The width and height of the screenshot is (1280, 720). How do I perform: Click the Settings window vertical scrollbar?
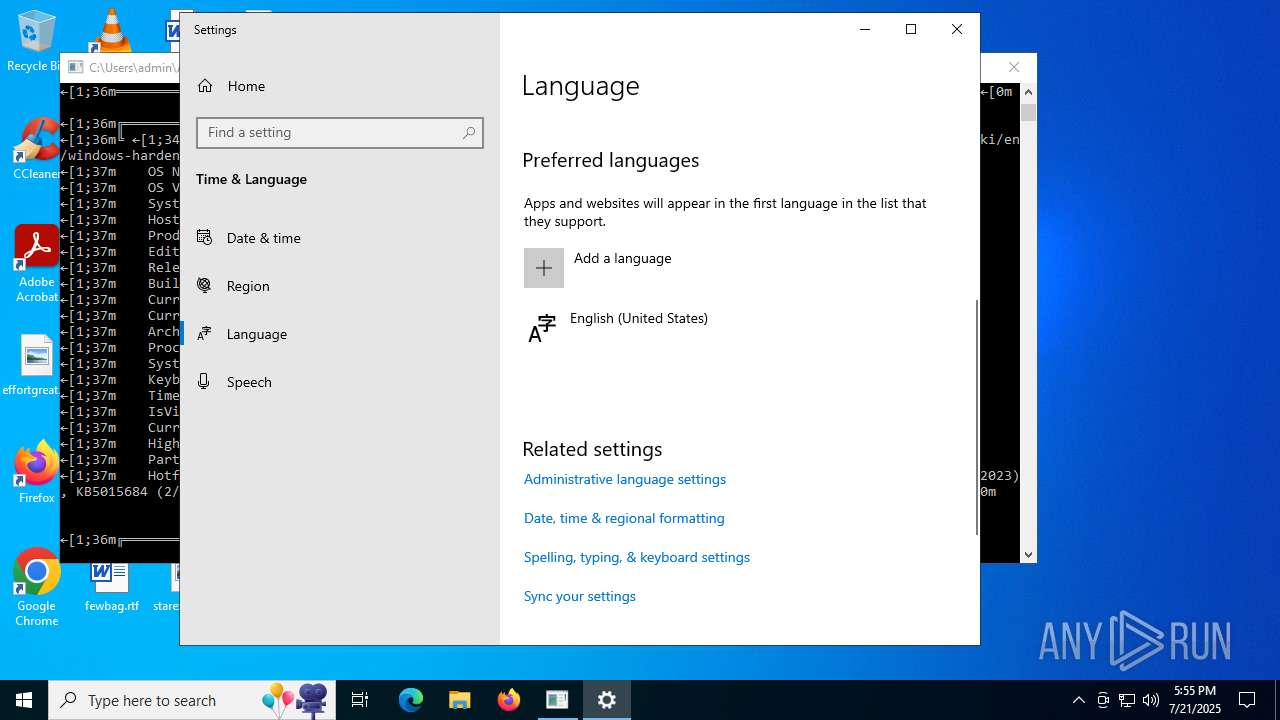pyautogui.click(x=976, y=417)
